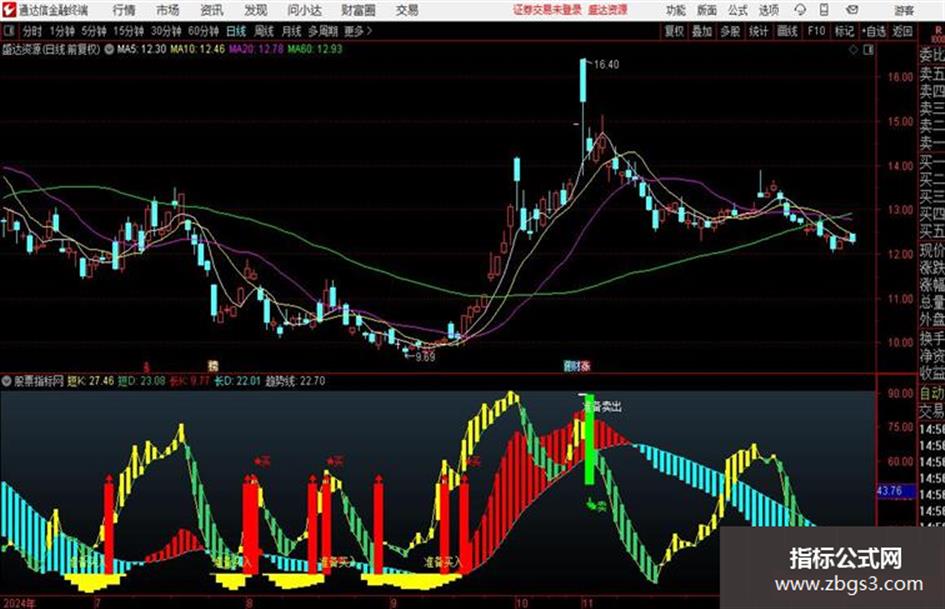Viewport: 945px width, 609px height.
Task: Add stock via the 自选 button
Action: pos(873,31)
